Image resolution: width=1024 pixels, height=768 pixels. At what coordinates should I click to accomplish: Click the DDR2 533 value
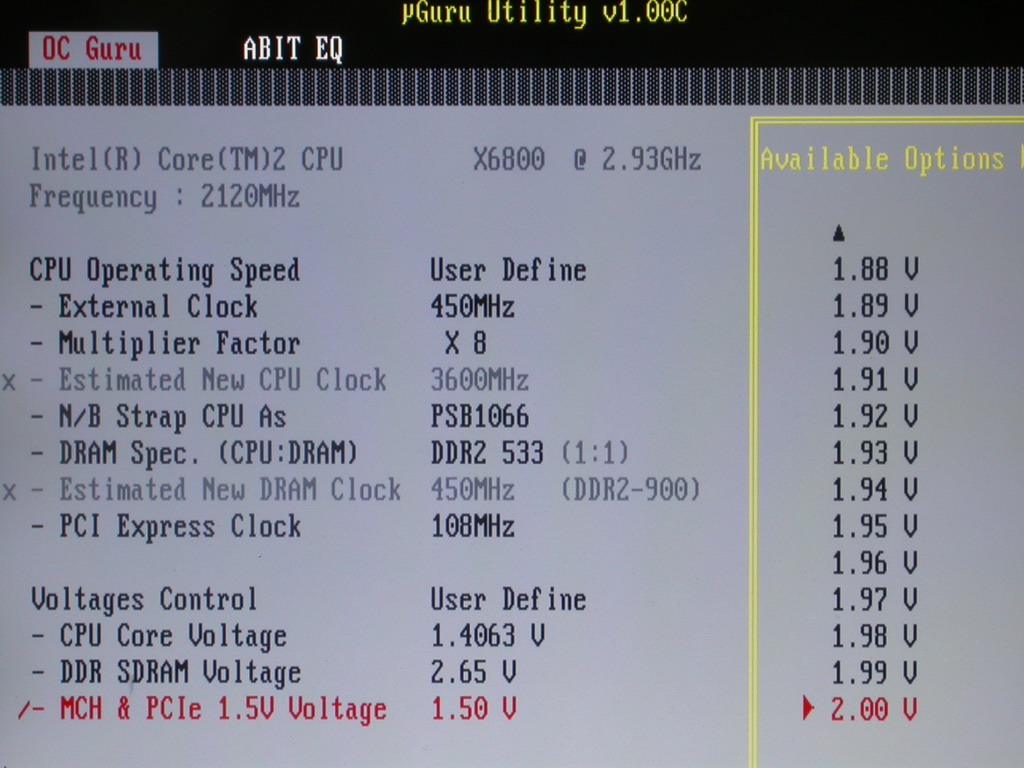tap(487, 453)
